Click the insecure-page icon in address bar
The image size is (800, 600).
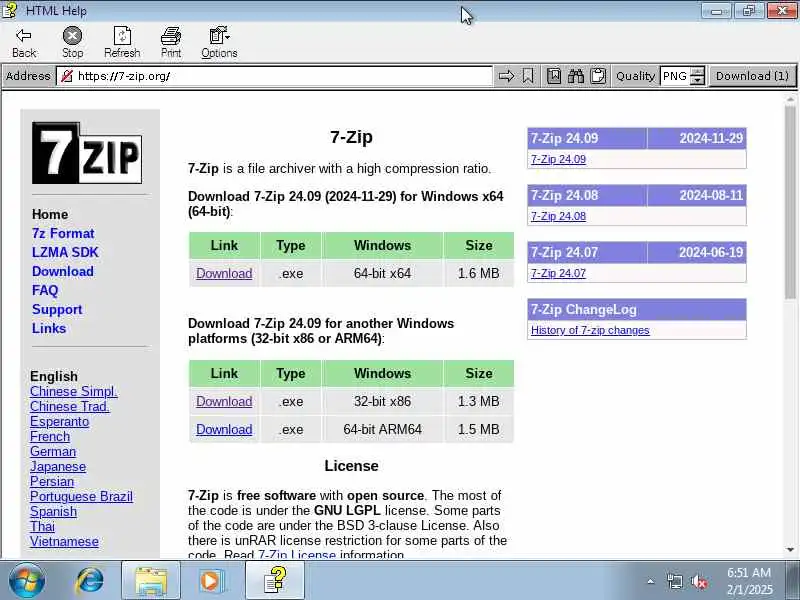click(66, 76)
